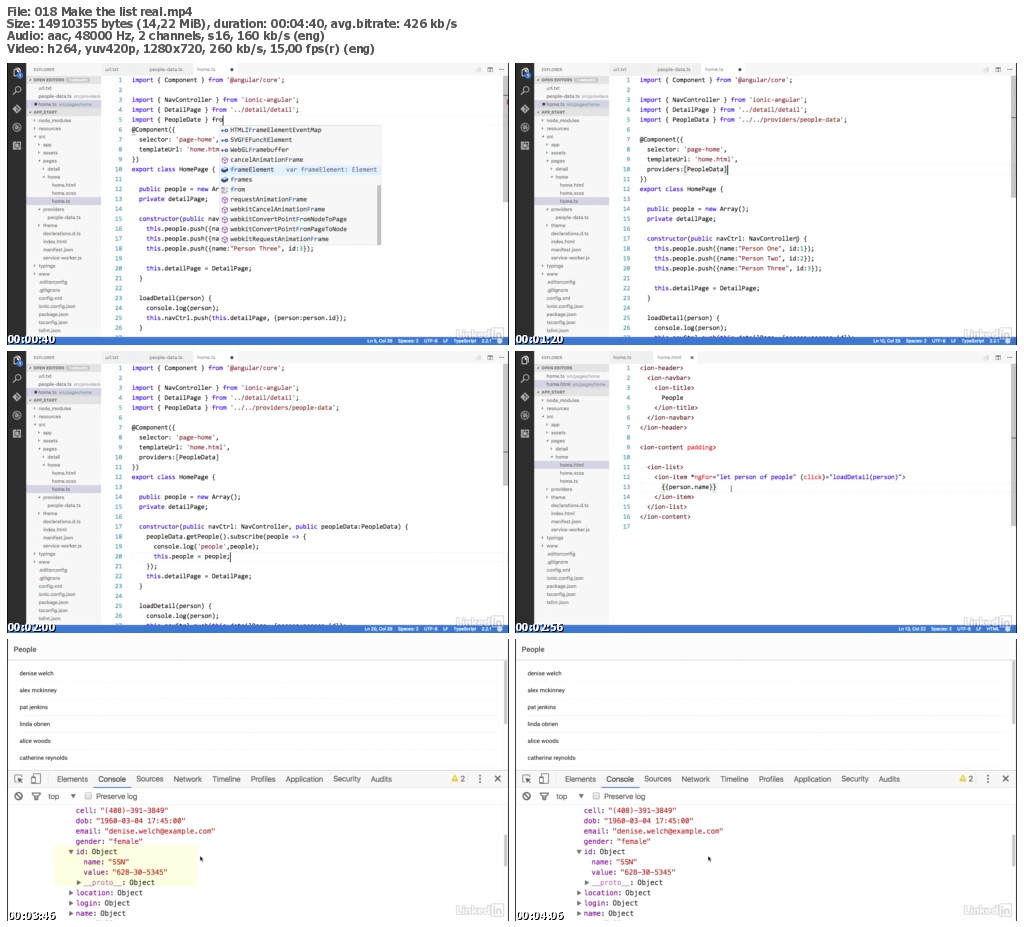Enable Preserve log checkbox in 00:04:06 frame

coord(596,796)
